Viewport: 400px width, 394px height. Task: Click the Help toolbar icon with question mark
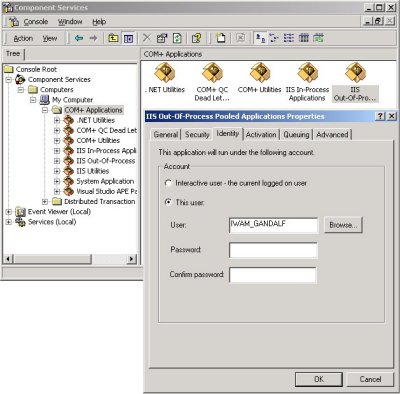pos(196,38)
